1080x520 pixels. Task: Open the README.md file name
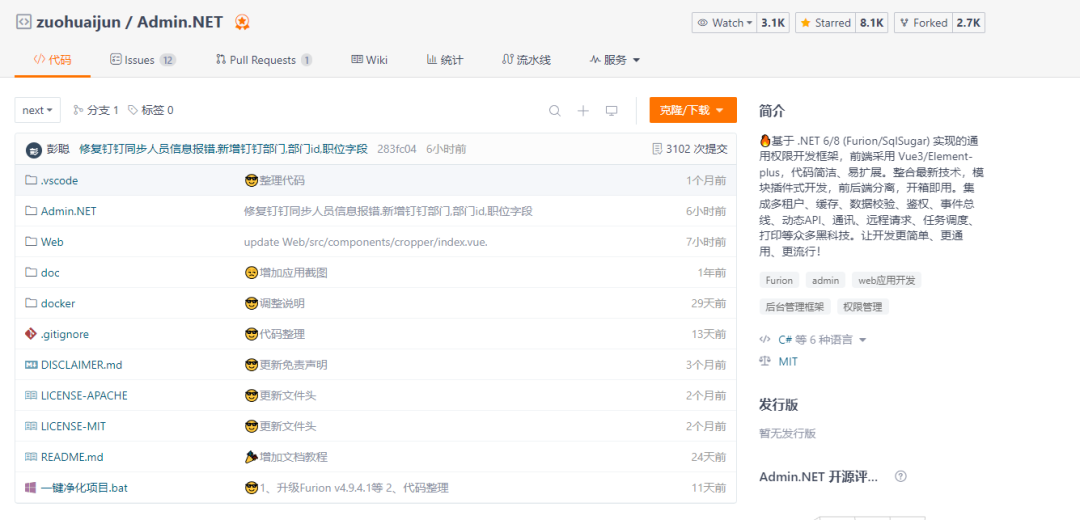pyautogui.click(x=72, y=457)
